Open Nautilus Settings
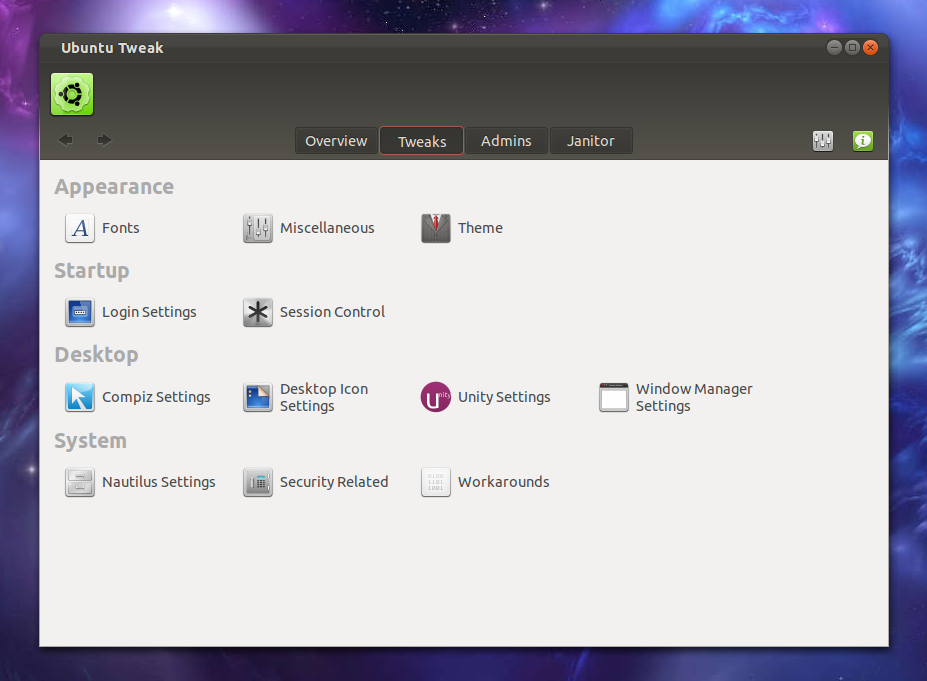927x681 pixels. pos(141,482)
